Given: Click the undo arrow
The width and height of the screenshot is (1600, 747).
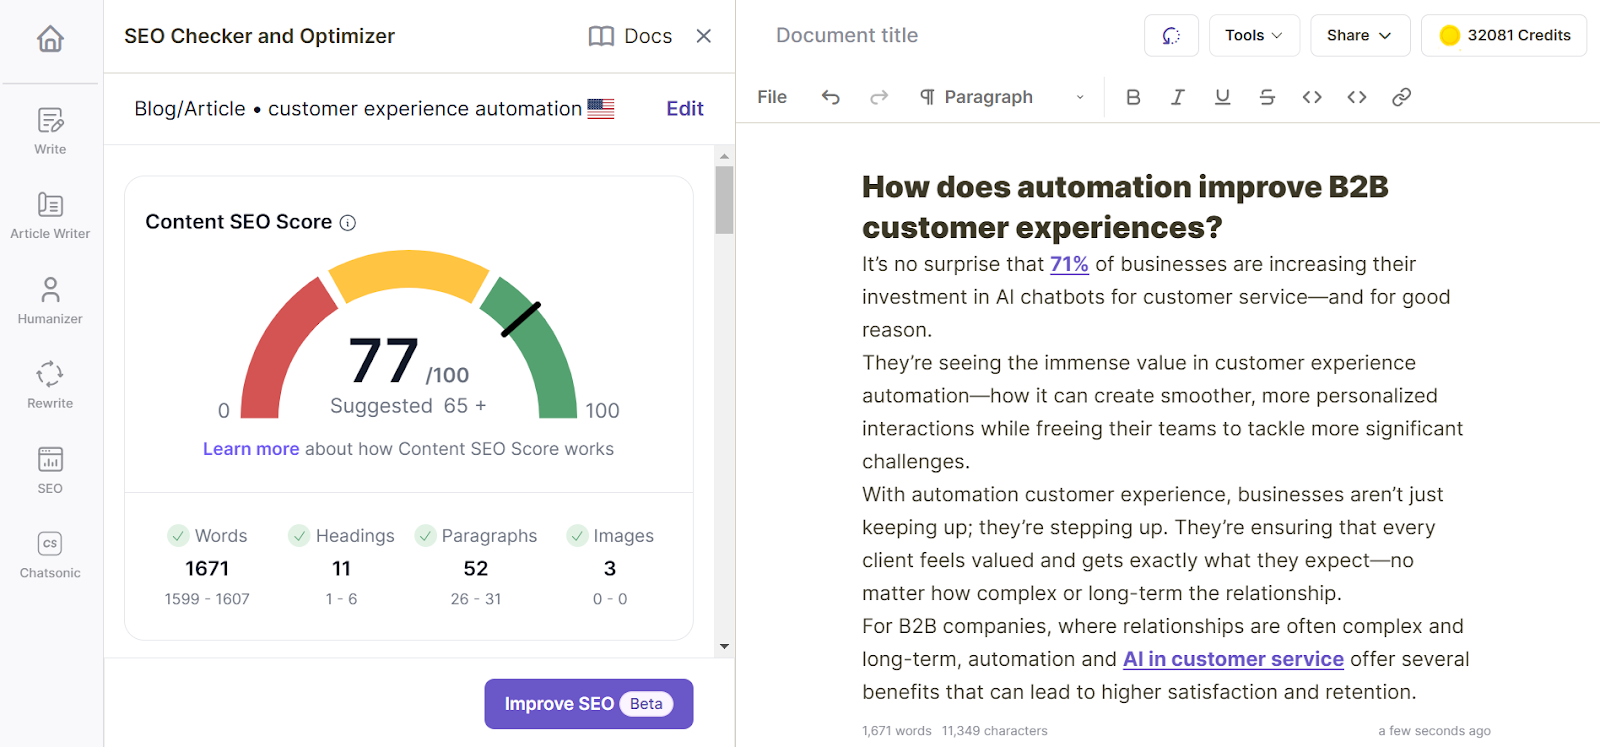Looking at the screenshot, I should click(830, 97).
